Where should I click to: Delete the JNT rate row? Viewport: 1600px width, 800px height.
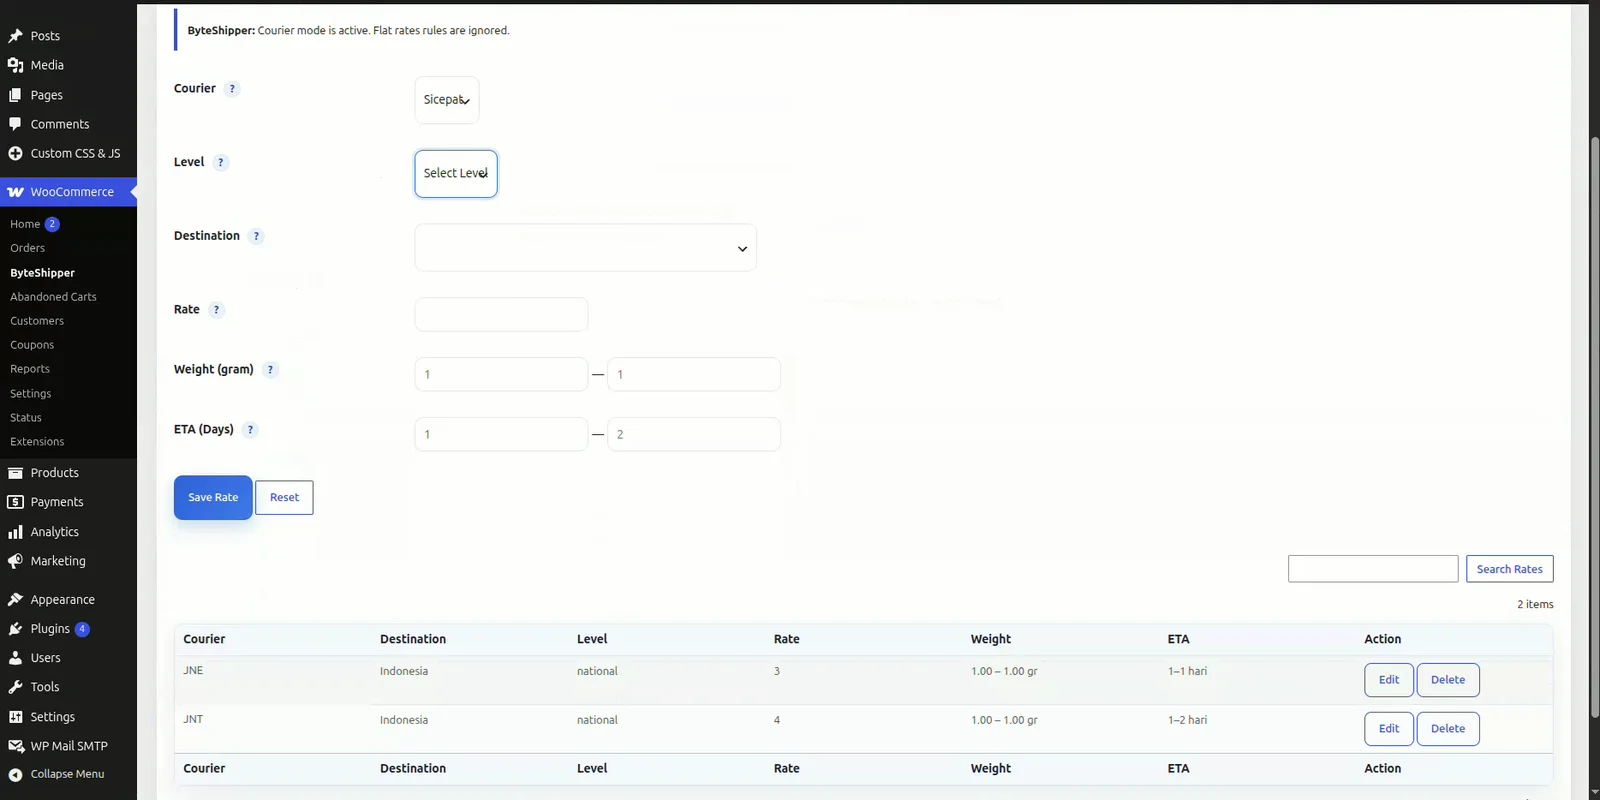tap(1448, 729)
